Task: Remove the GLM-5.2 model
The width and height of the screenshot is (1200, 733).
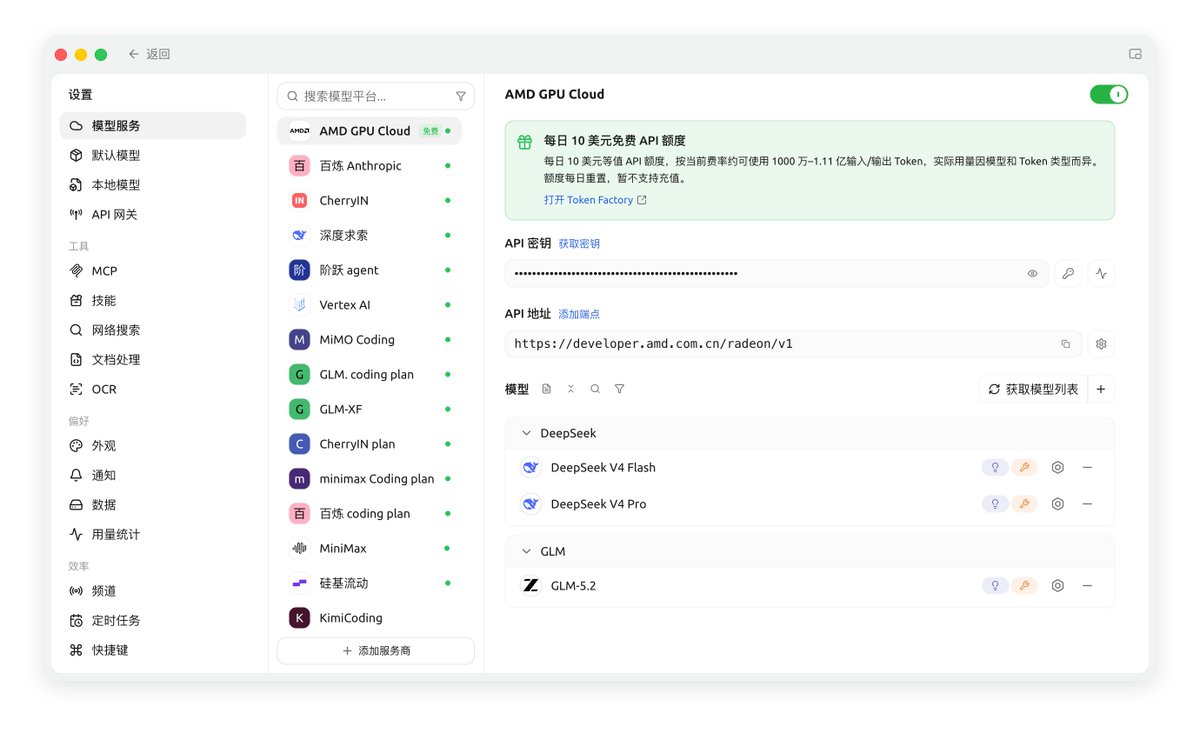Action: 1087,586
